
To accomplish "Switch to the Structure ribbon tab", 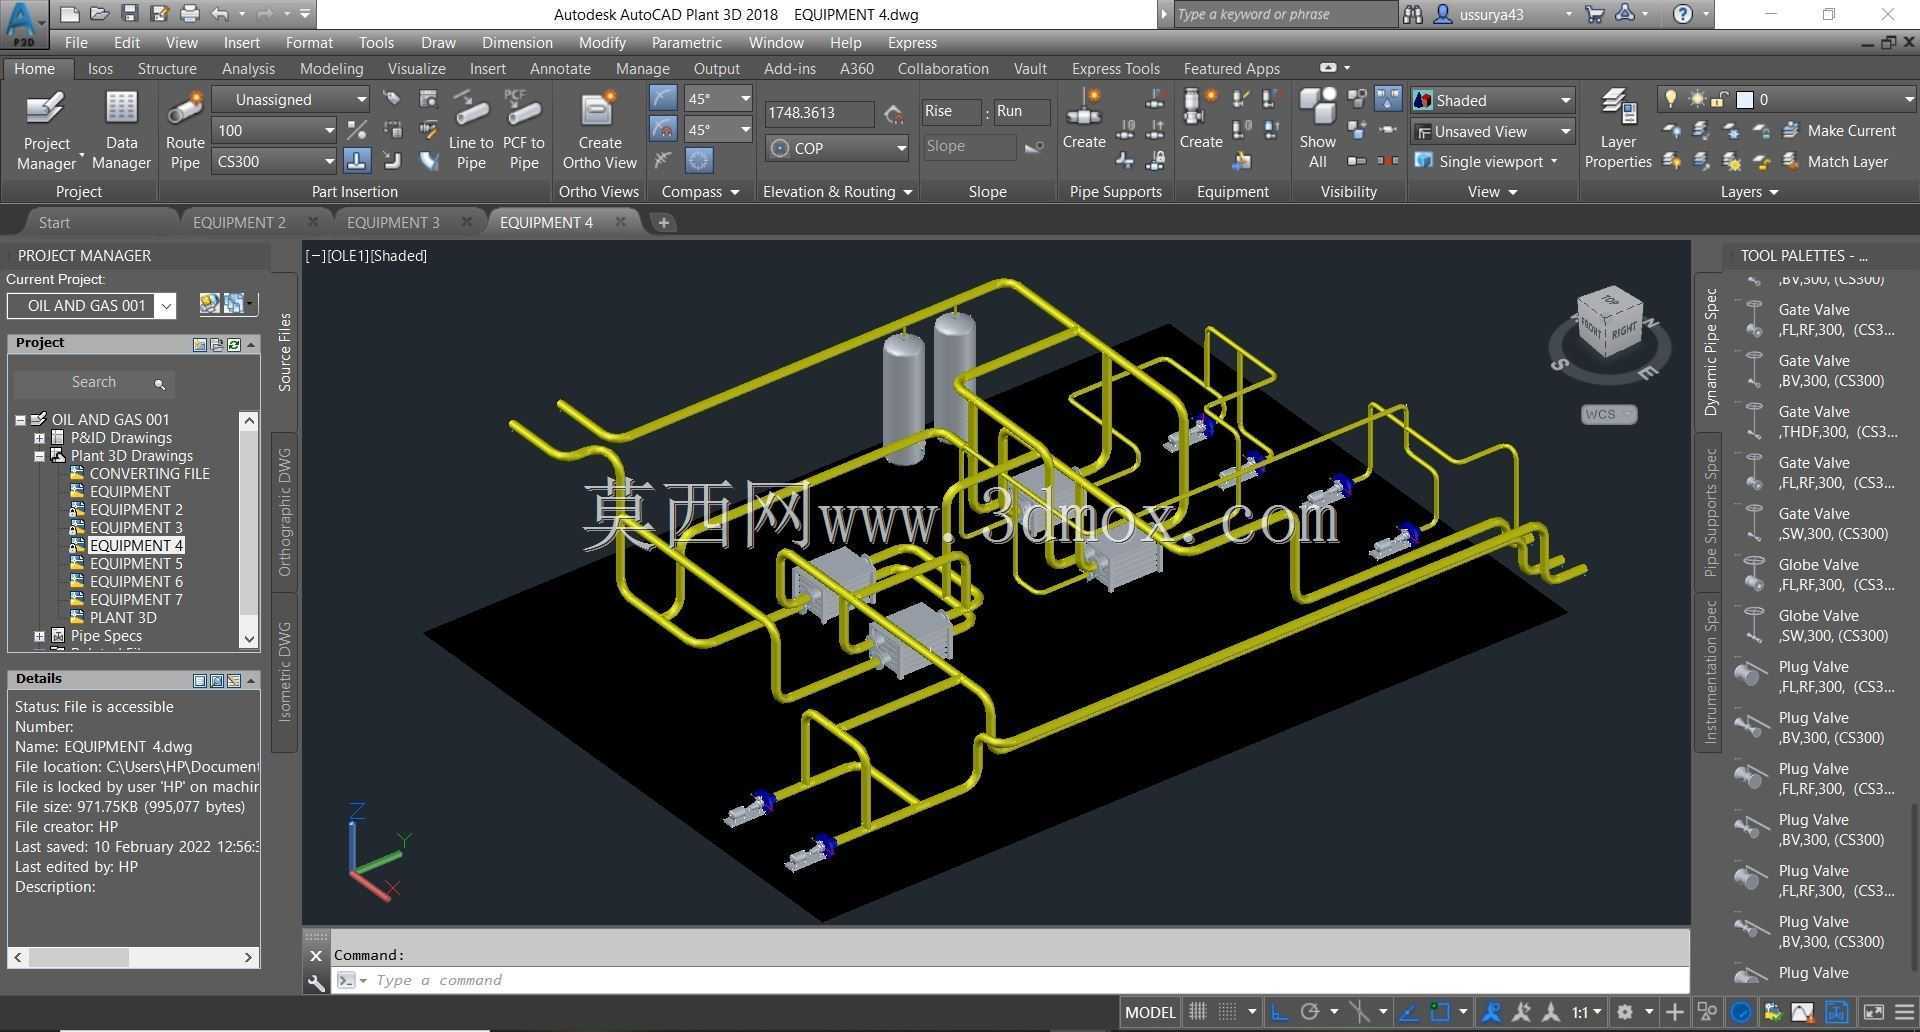I will click(167, 69).
